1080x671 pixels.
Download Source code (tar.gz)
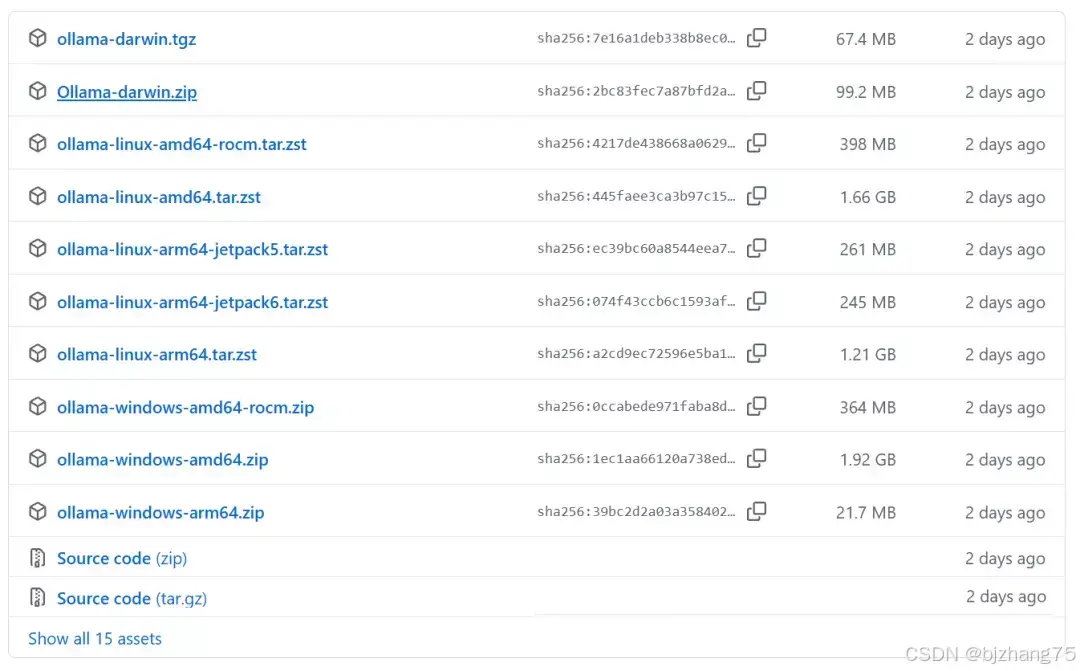coord(132,599)
